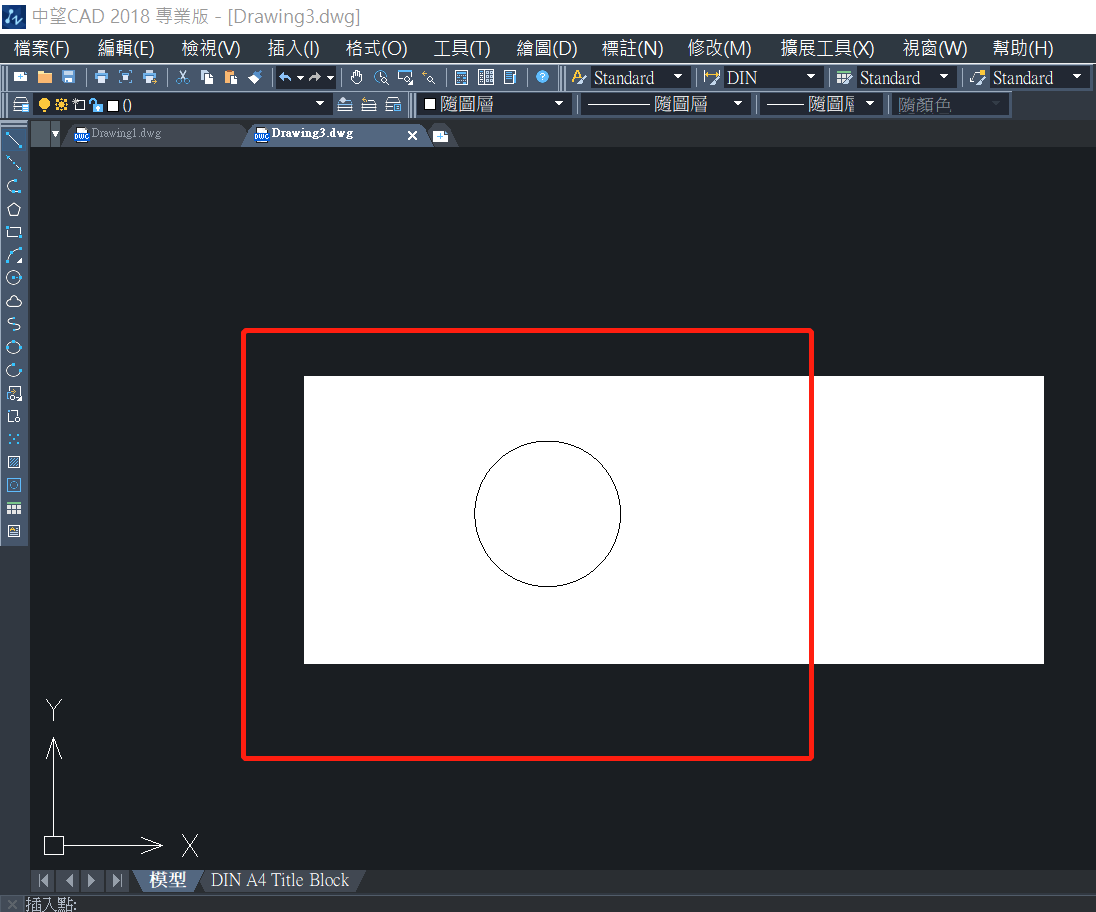Select the Construction line tool
This screenshot has width=1096, height=912.
tap(14, 164)
